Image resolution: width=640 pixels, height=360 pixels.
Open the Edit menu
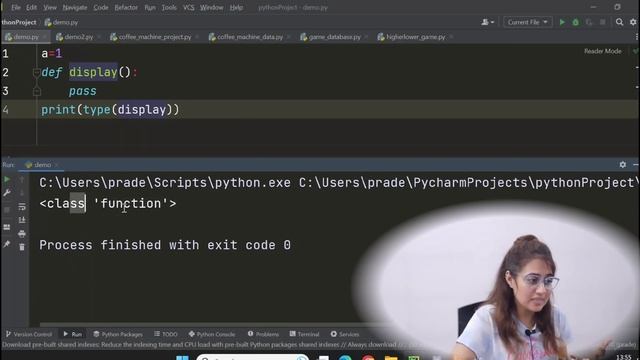coord(31,7)
